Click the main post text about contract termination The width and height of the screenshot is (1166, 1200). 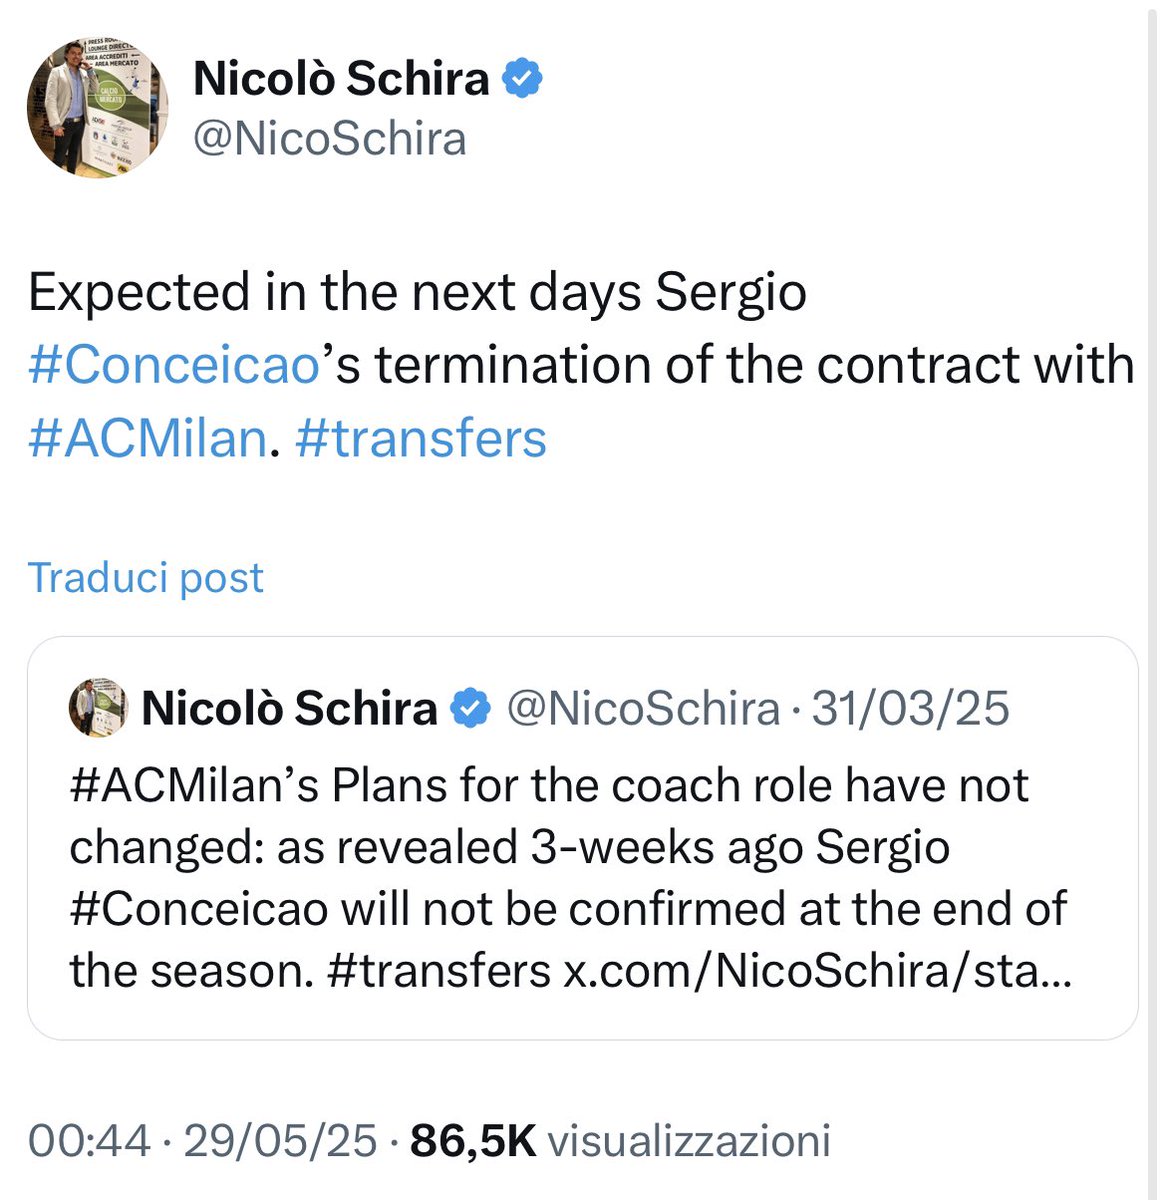coord(582,365)
